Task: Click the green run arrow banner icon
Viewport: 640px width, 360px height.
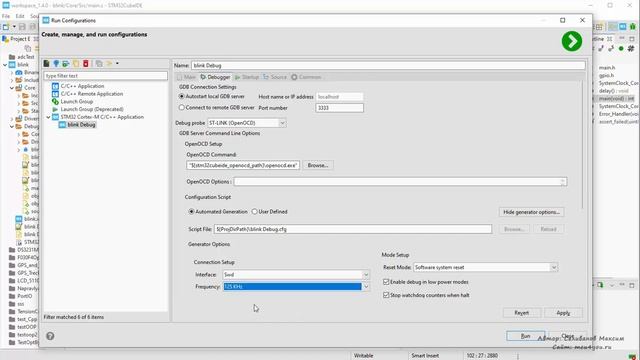Action: [x=572, y=41]
